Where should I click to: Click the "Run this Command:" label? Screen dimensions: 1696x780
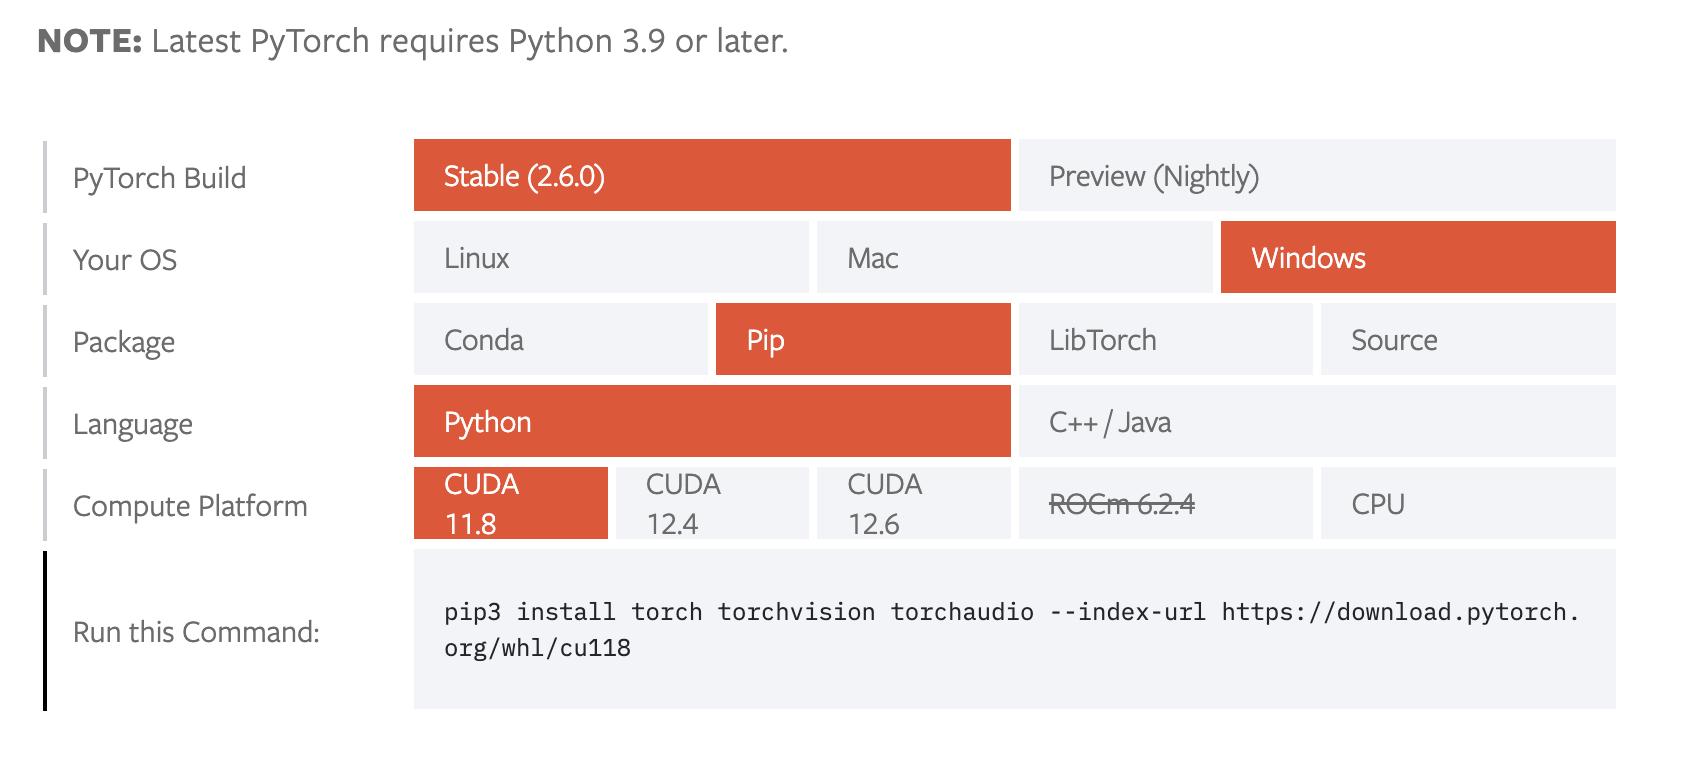tap(196, 632)
